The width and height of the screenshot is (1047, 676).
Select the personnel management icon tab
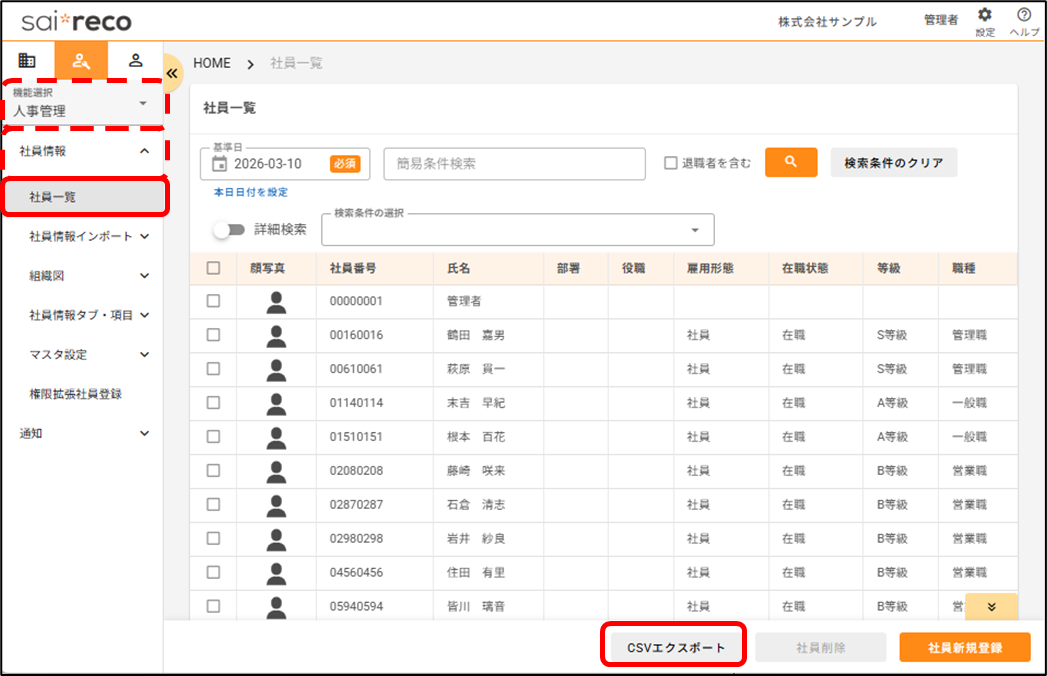(x=81, y=60)
